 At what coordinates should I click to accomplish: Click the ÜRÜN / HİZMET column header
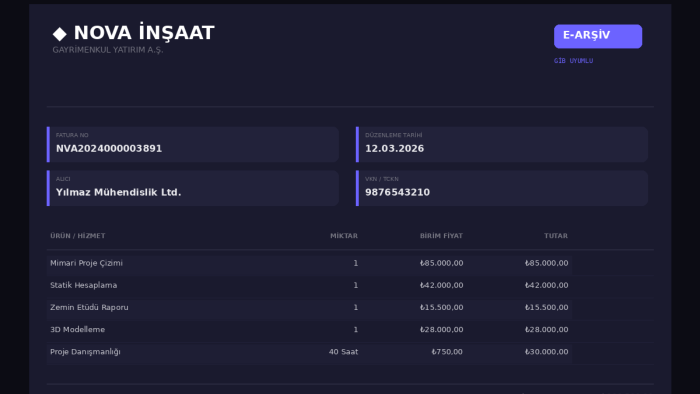(78, 236)
